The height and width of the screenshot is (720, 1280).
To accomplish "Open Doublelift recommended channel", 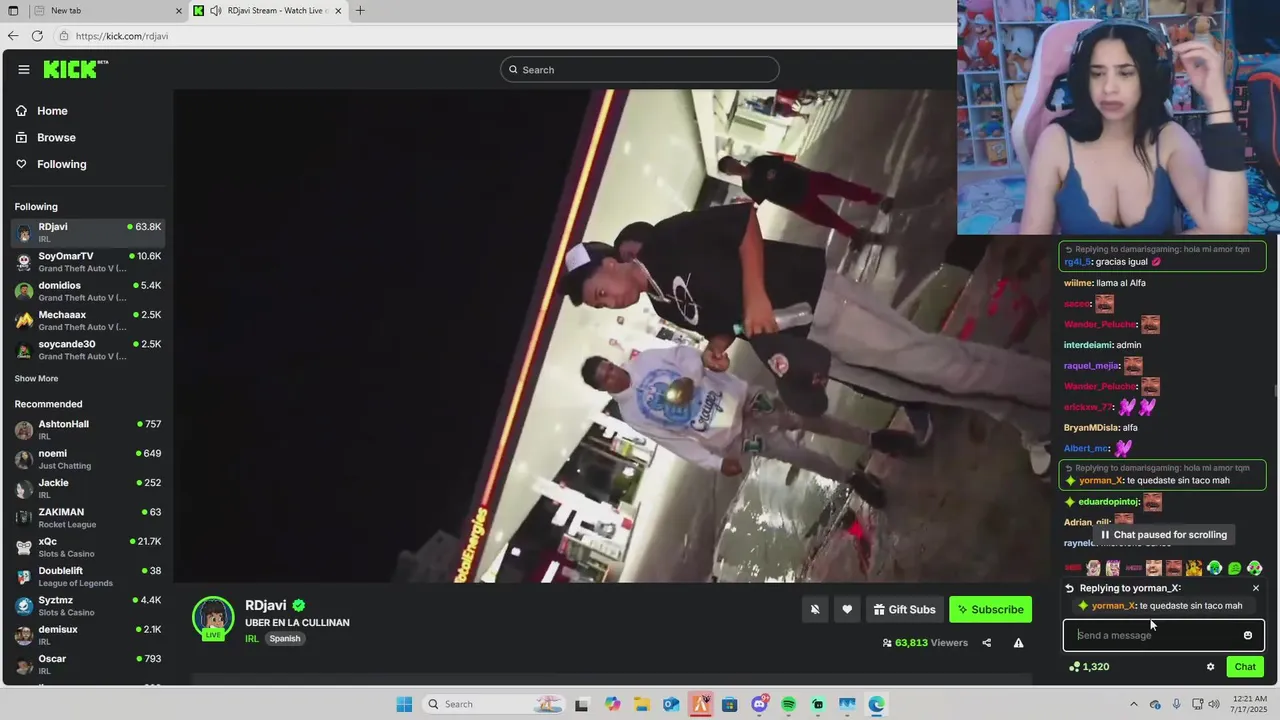I will (x=88, y=576).
